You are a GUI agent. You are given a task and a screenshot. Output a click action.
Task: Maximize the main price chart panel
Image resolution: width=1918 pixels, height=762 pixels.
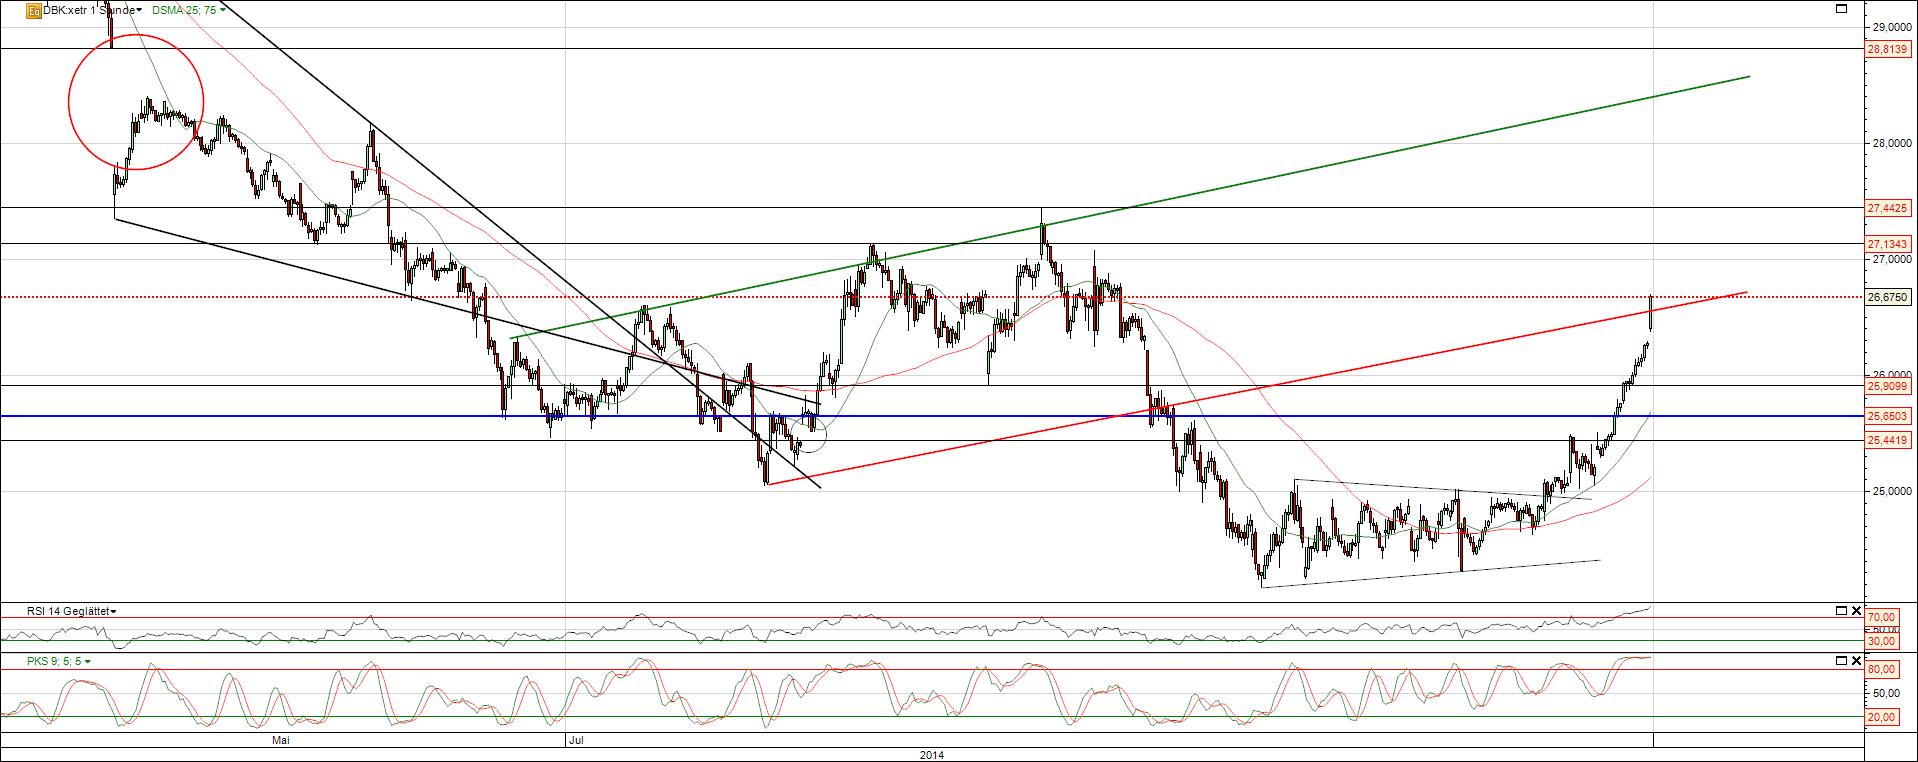1842,9
